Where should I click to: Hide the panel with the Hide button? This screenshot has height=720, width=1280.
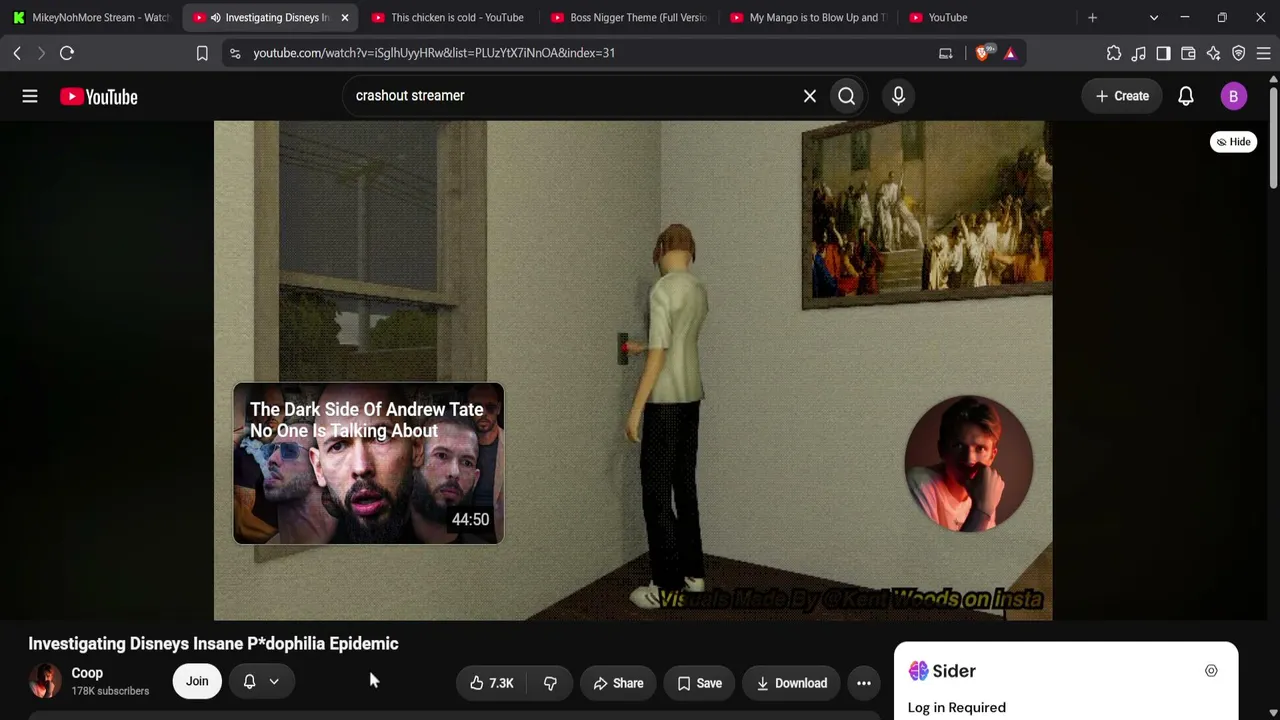click(1233, 142)
